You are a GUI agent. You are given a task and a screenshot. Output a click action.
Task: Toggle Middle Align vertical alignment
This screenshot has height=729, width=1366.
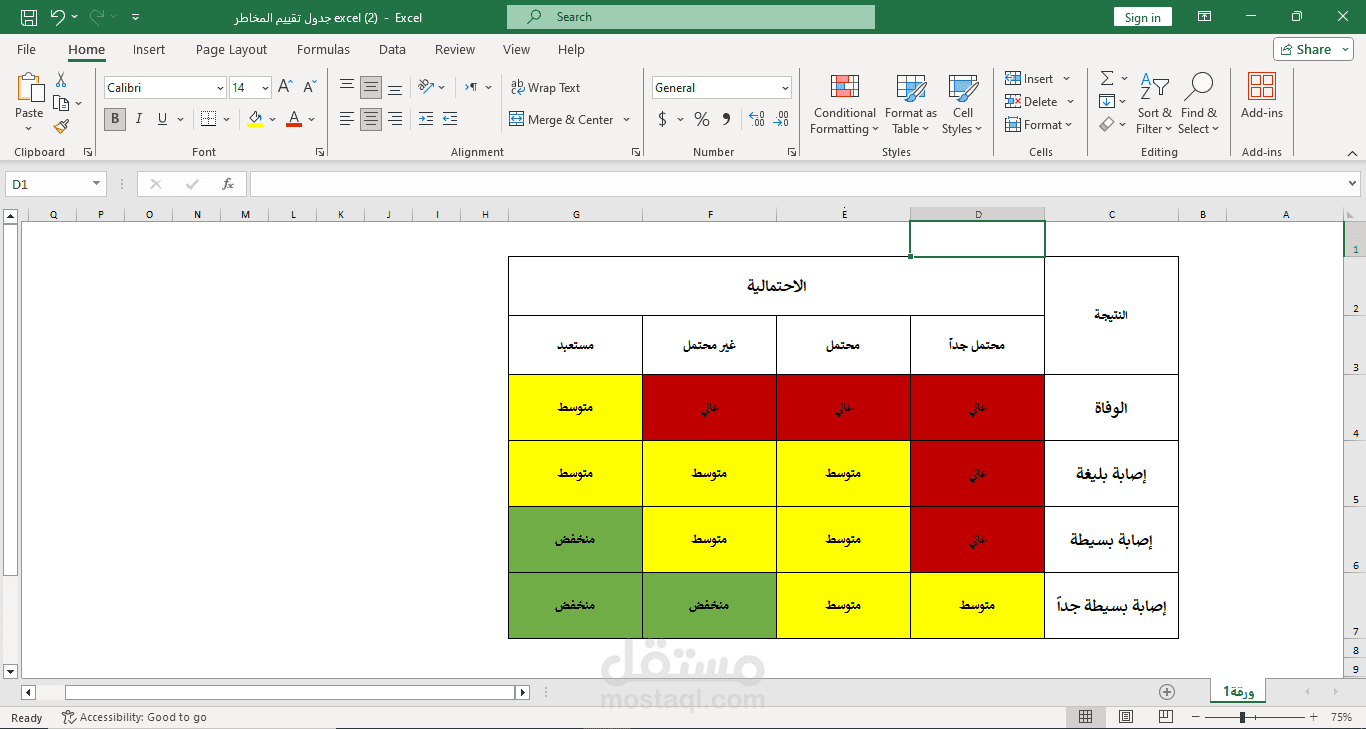[x=371, y=87]
